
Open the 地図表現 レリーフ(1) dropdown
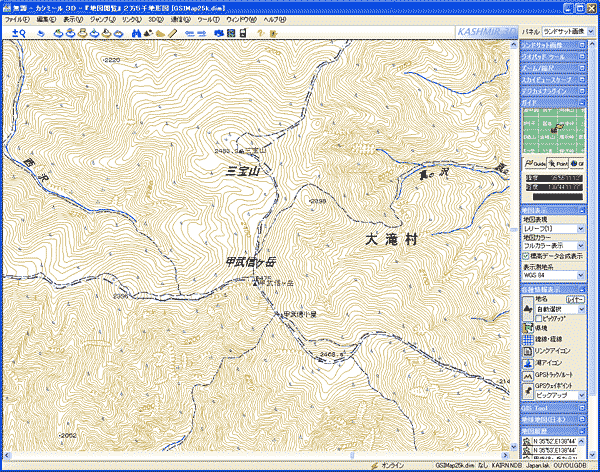coord(554,229)
